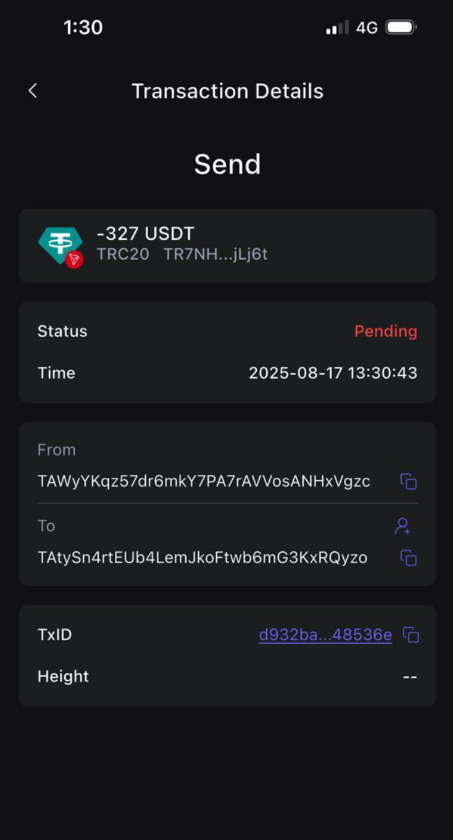Image resolution: width=453 pixels, height=840 pixels.
Task: Tap the Transaction Details title
Action: point(228,91)
